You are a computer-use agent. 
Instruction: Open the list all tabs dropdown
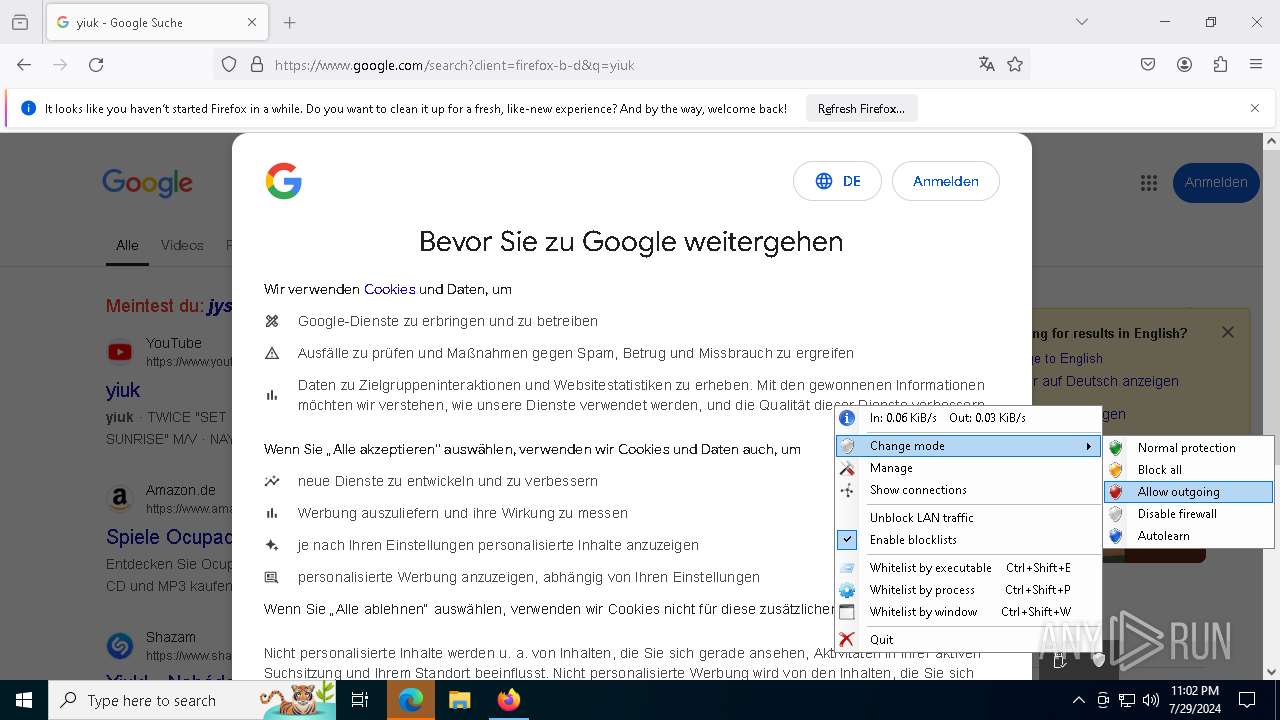pos(1082,22)
